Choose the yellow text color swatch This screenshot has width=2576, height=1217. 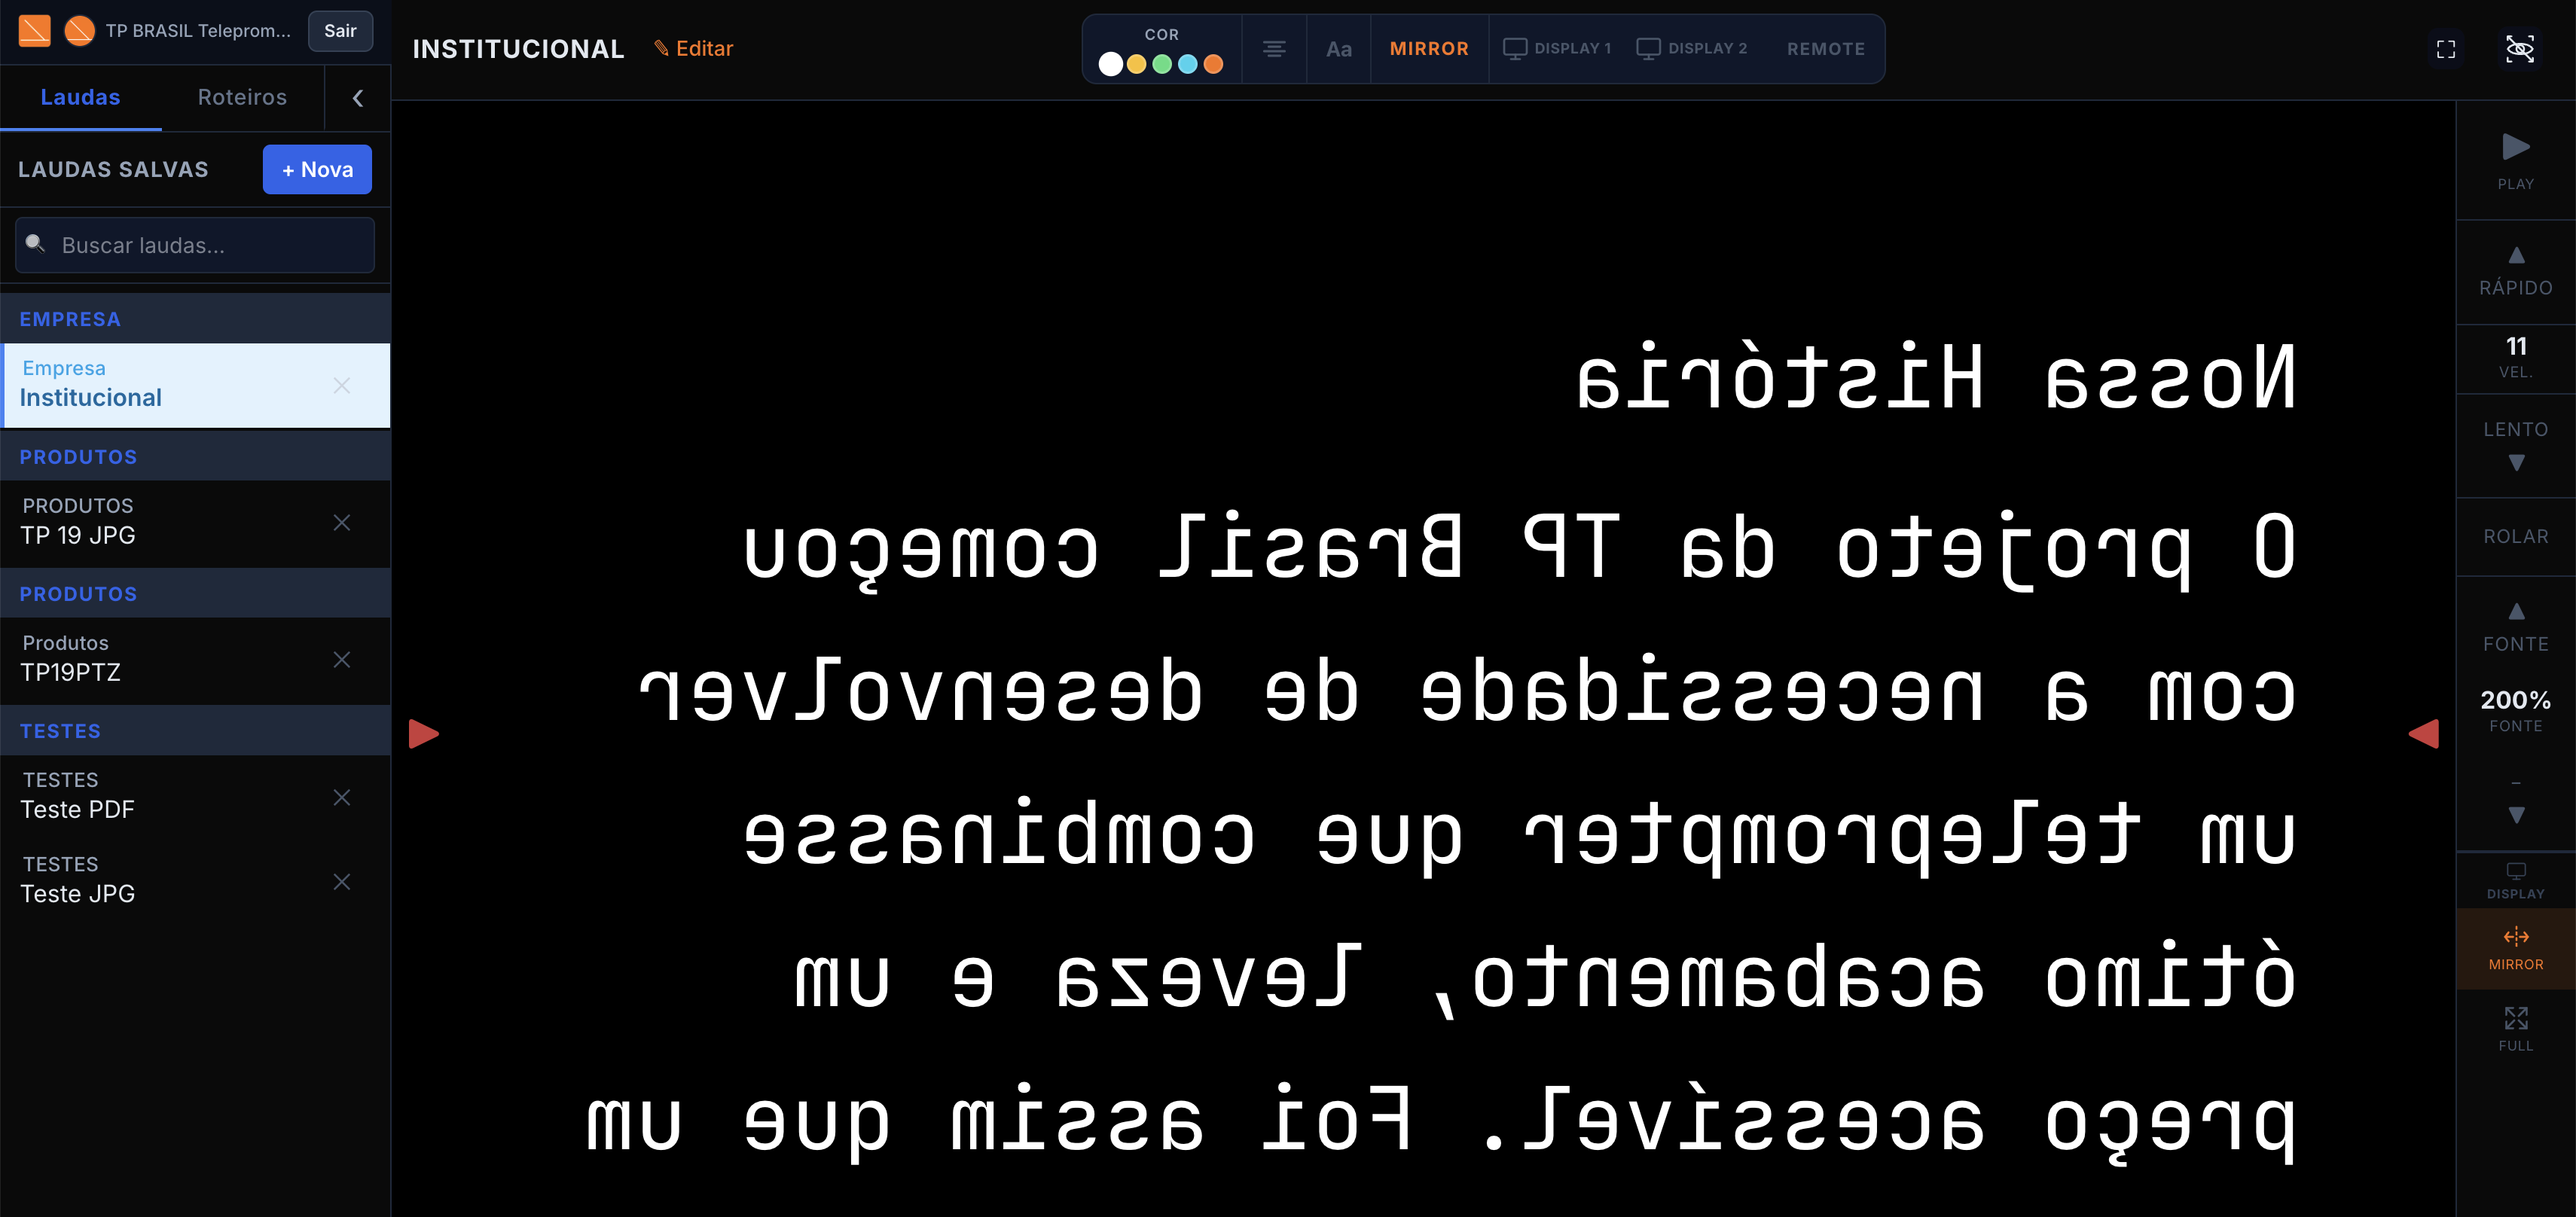pos(1136,64)
